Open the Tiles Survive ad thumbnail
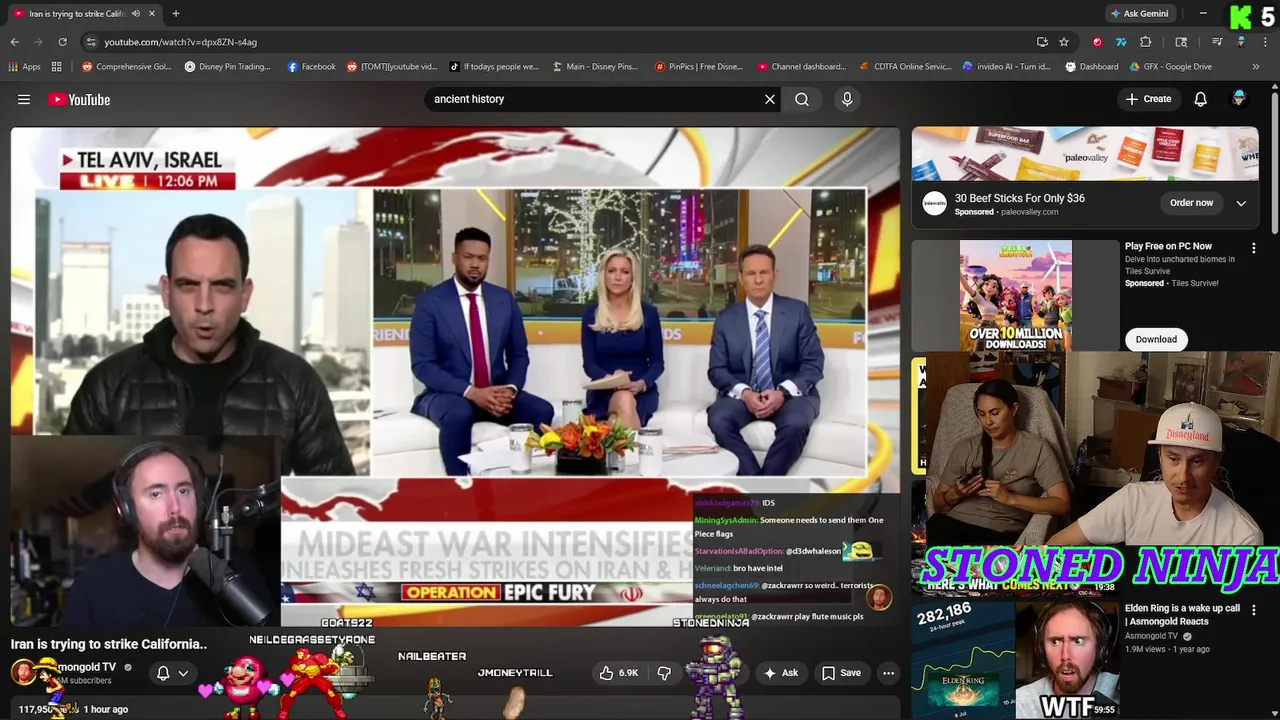 (1015, 295)
